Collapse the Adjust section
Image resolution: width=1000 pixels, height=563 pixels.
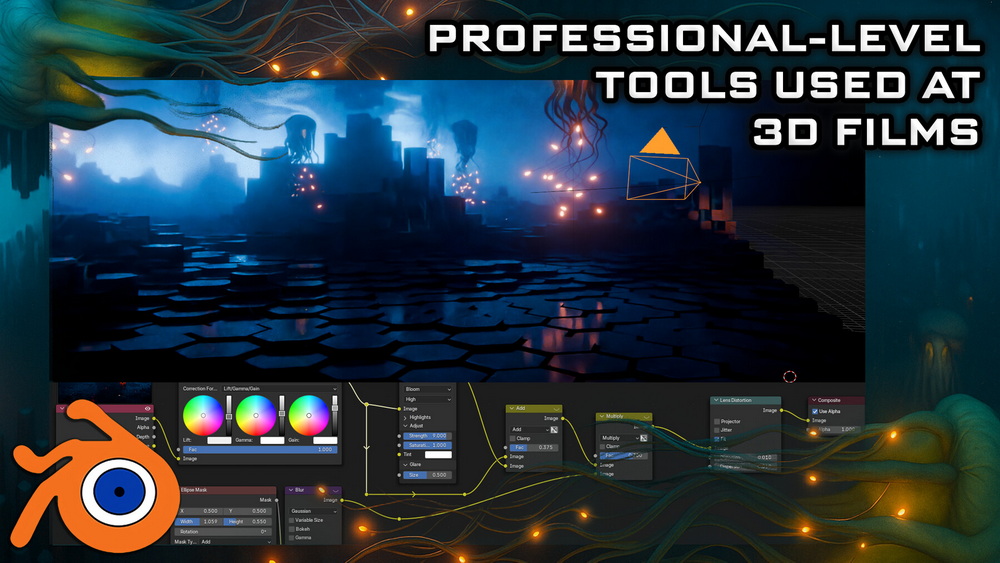[406, 426]
